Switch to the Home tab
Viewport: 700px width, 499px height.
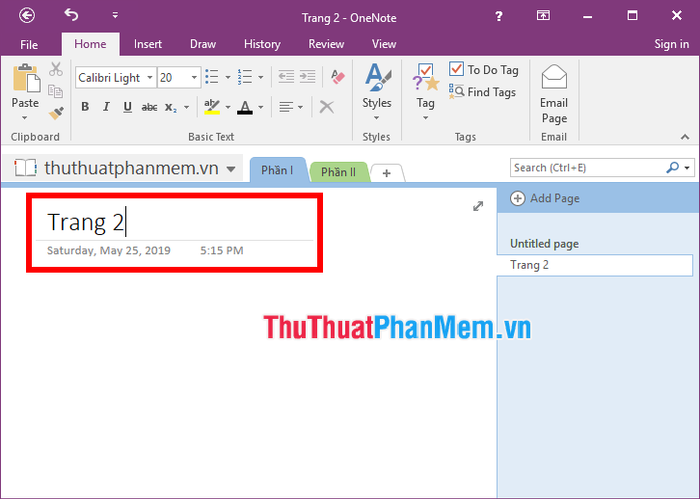(x=90, y=44)
